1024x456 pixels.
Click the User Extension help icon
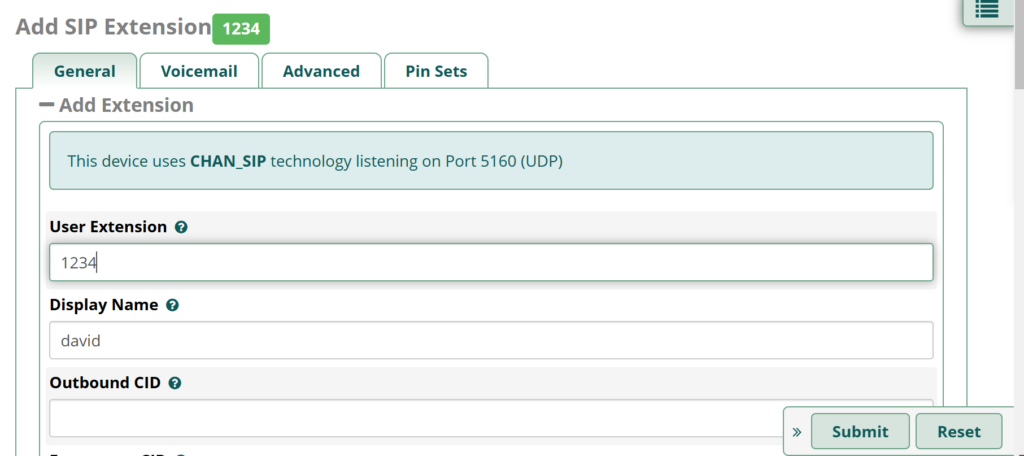(x=182, y=227)
